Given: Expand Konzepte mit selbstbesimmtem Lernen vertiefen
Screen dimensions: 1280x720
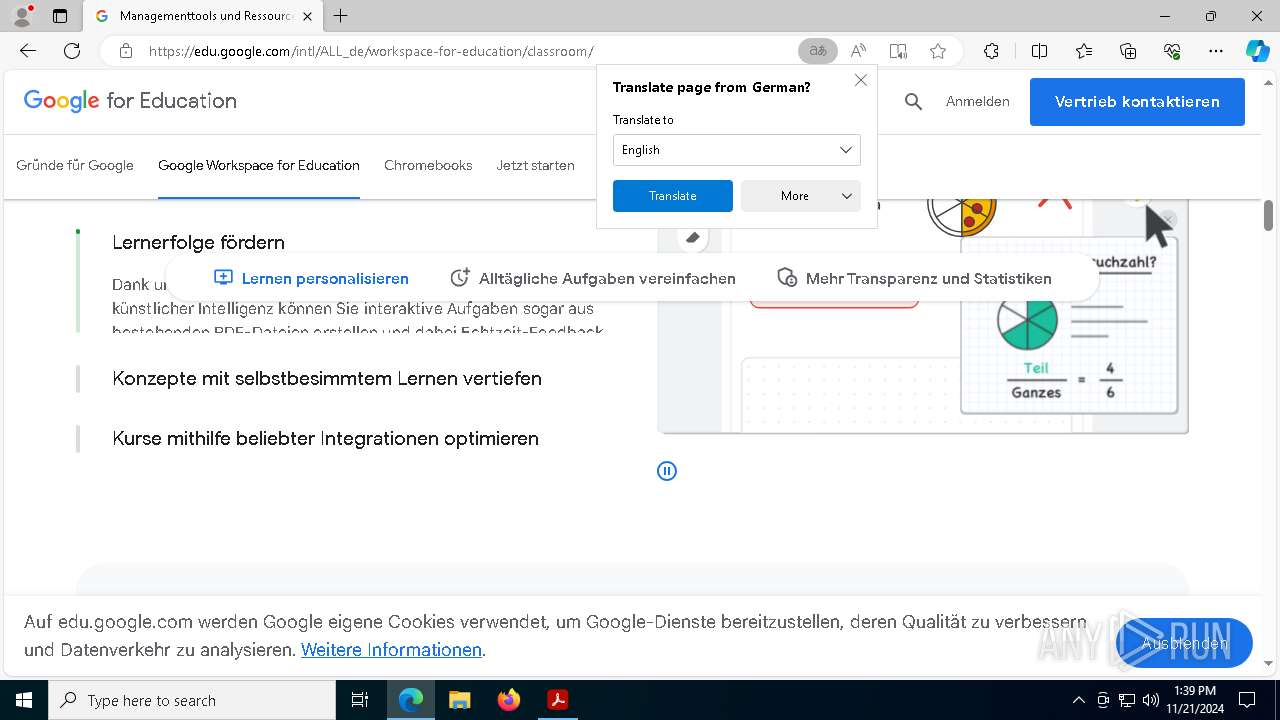Looking at the screenshot, I should click(x=327, y=378).
